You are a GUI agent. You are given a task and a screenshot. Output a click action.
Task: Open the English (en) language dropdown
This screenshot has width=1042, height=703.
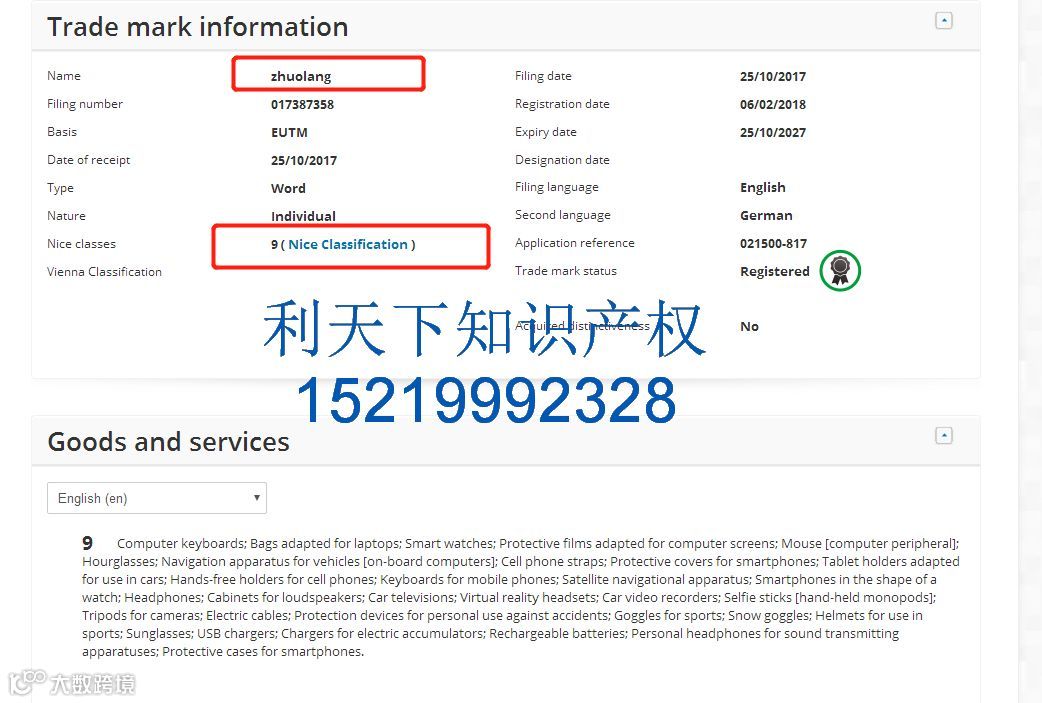tap(157, 498)
